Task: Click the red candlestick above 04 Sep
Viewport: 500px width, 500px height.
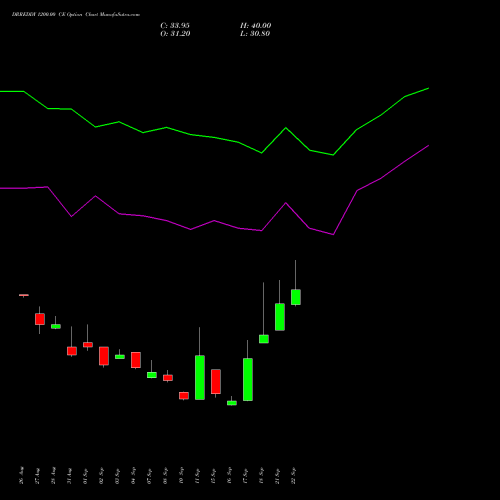Action: point(136,360)
